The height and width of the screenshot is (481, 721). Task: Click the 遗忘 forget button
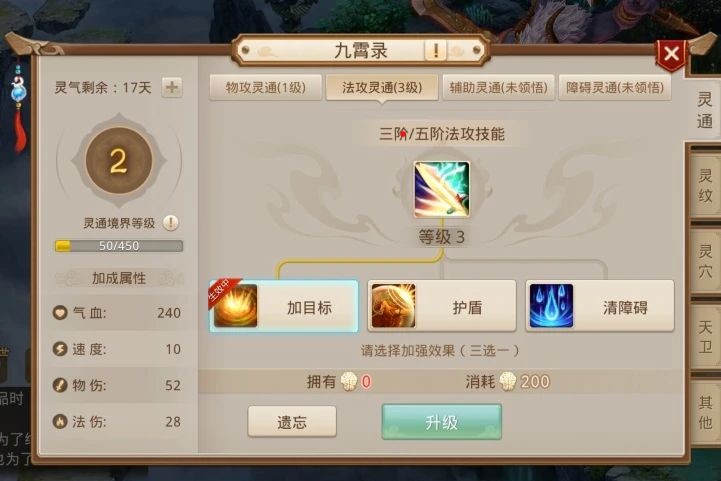292,422
